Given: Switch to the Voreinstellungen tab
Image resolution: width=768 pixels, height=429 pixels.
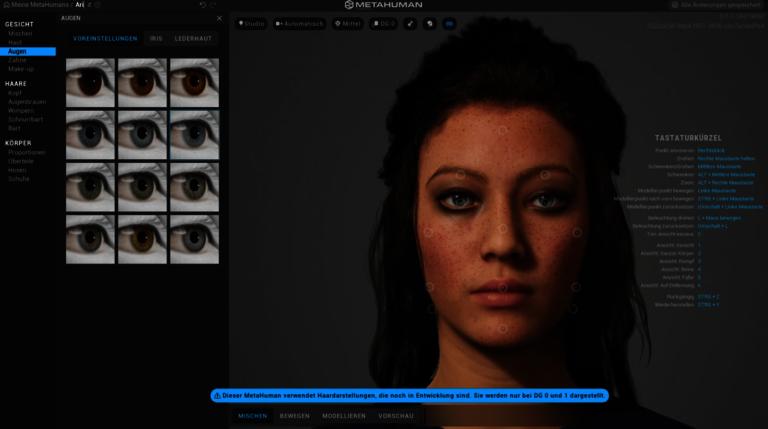Looking at the screenshot, I should click(x=105, y=39).
